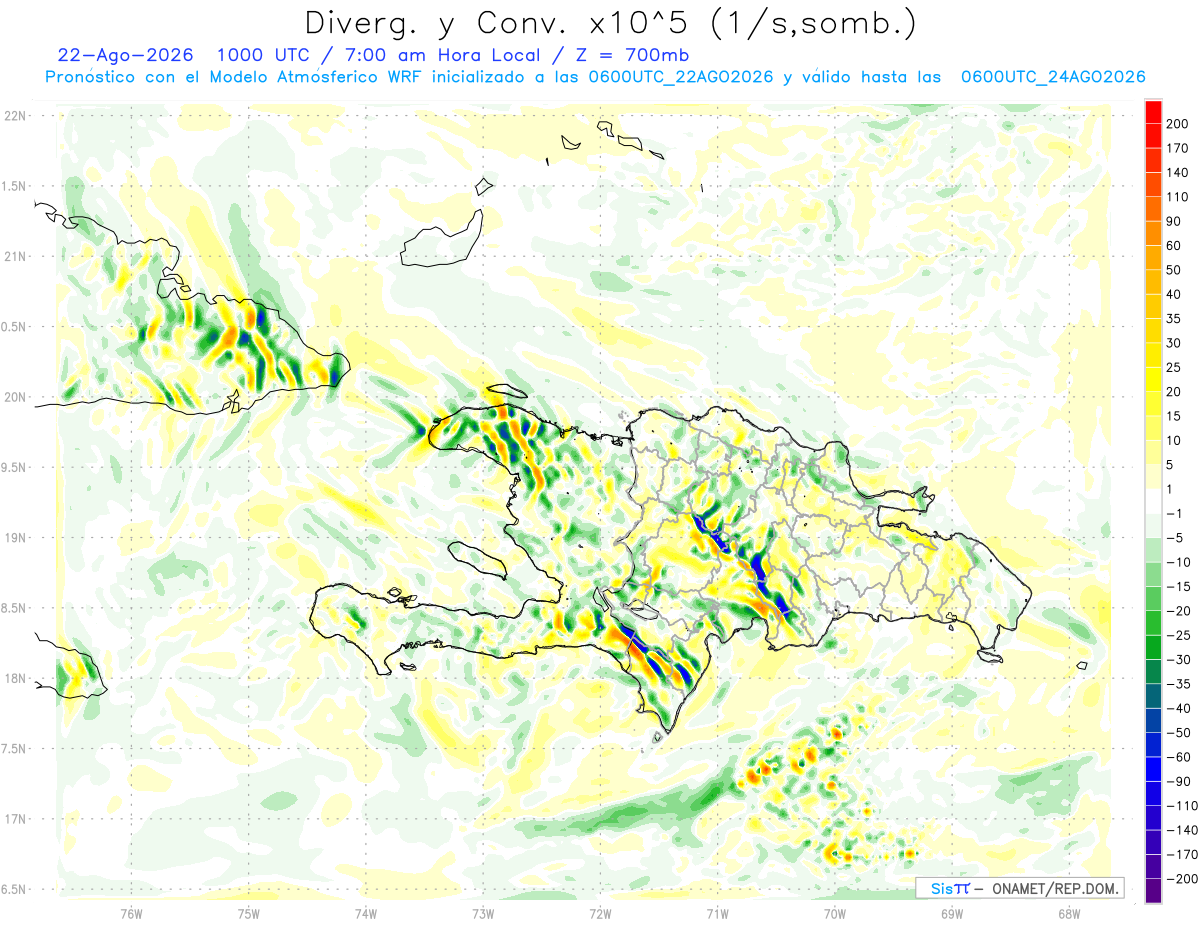Click the '18N' latitude label
Viewport: 1200px width, 927px height.
pyautogui.click(x=14, y=678)
